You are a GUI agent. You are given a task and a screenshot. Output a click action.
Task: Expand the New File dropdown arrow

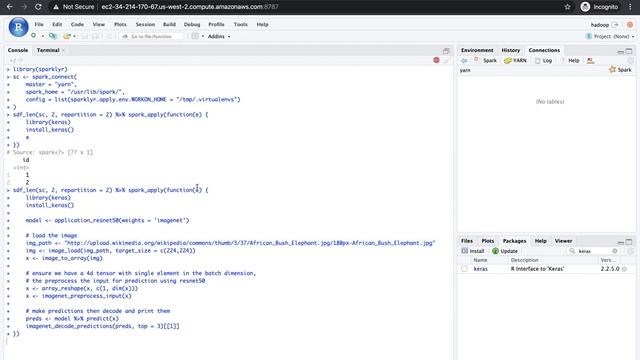pos(42,36)
